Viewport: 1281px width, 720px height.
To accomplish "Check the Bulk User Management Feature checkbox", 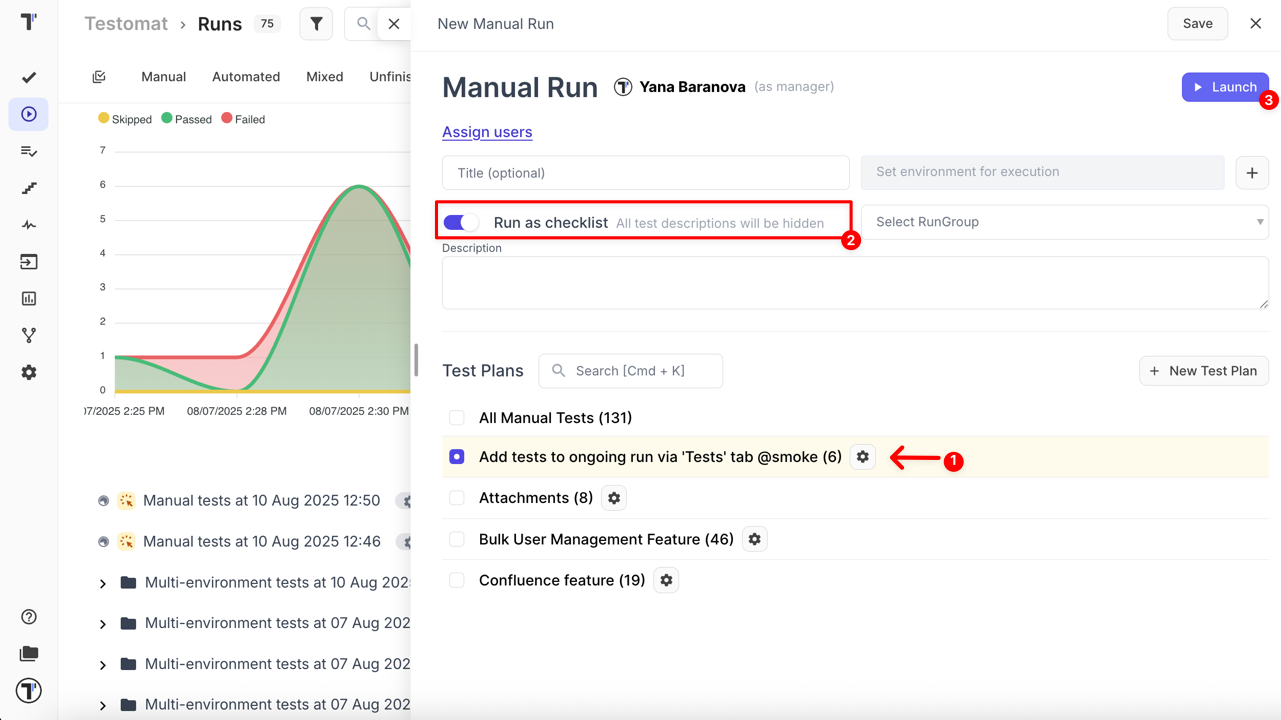I will coord(457,539).
